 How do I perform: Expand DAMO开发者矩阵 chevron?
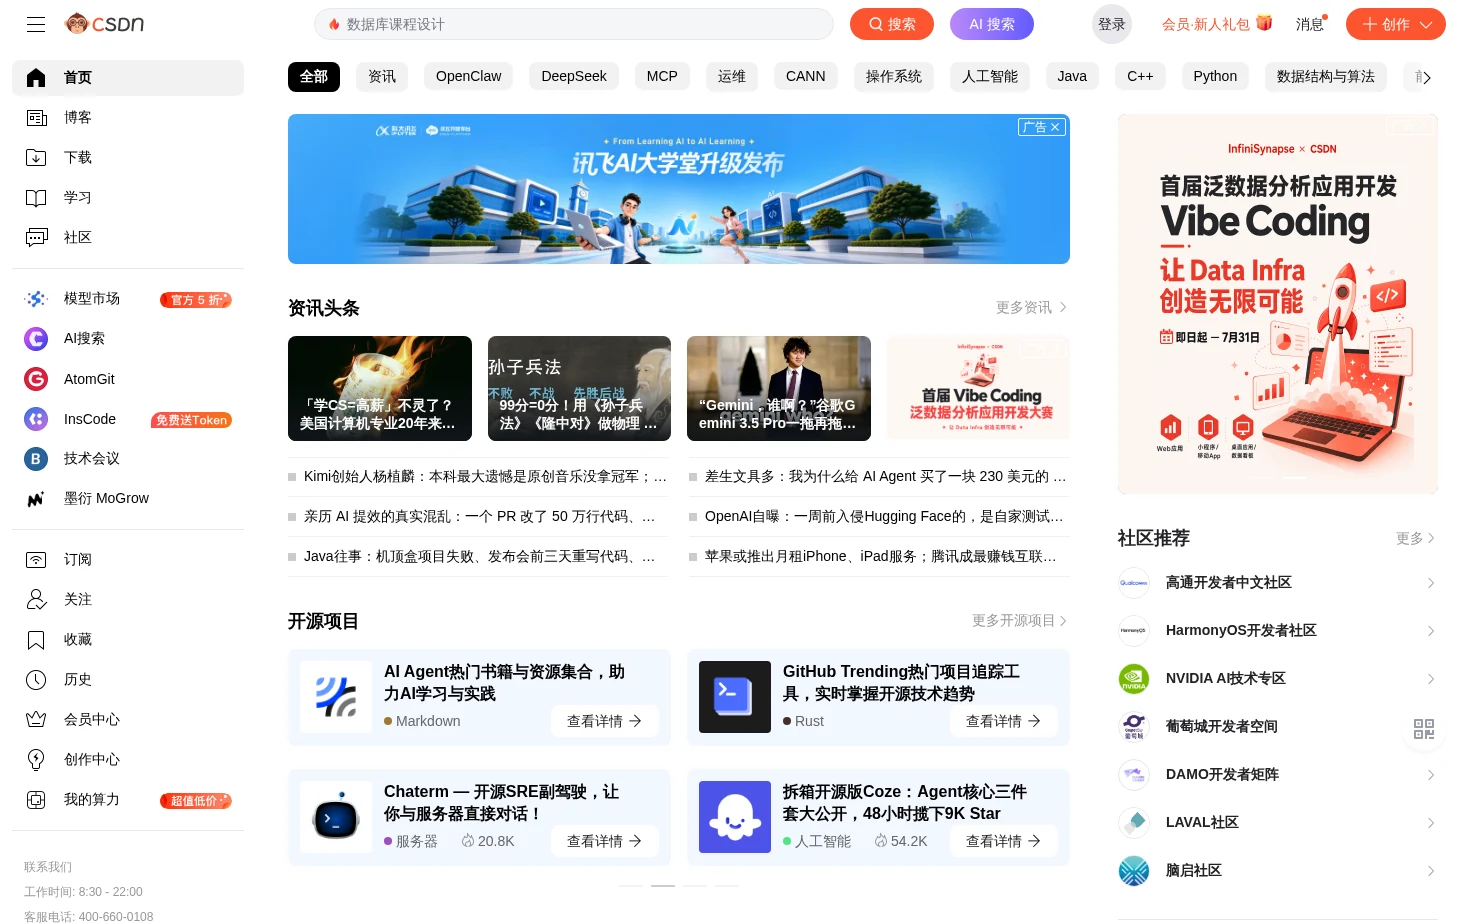click(1431, 775)
